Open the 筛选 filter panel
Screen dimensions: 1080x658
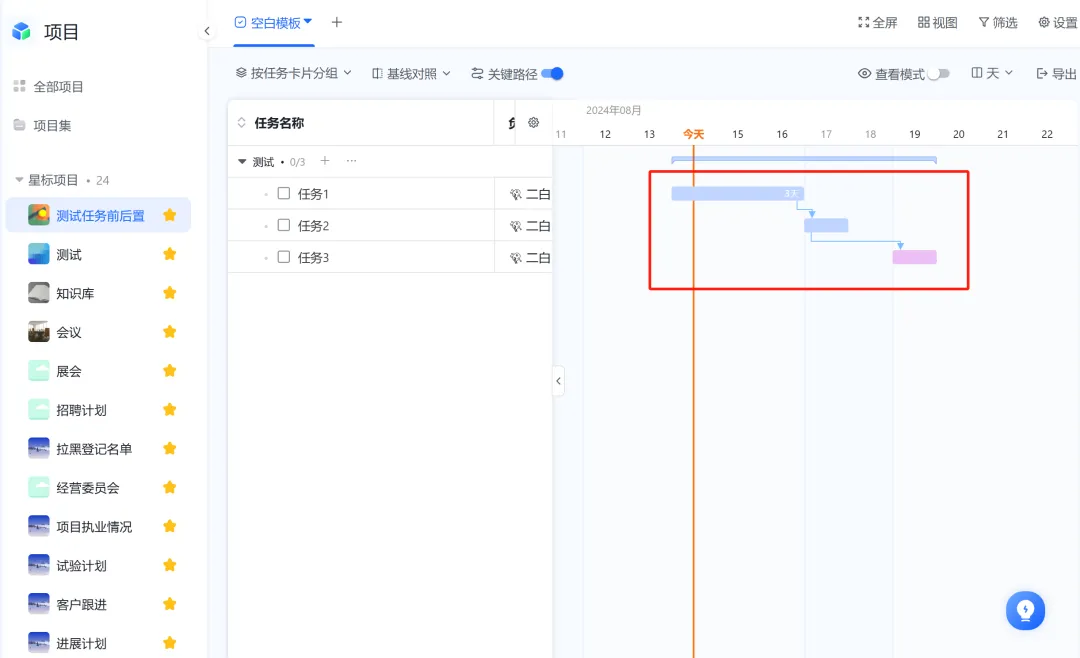(x=998, y=23)
